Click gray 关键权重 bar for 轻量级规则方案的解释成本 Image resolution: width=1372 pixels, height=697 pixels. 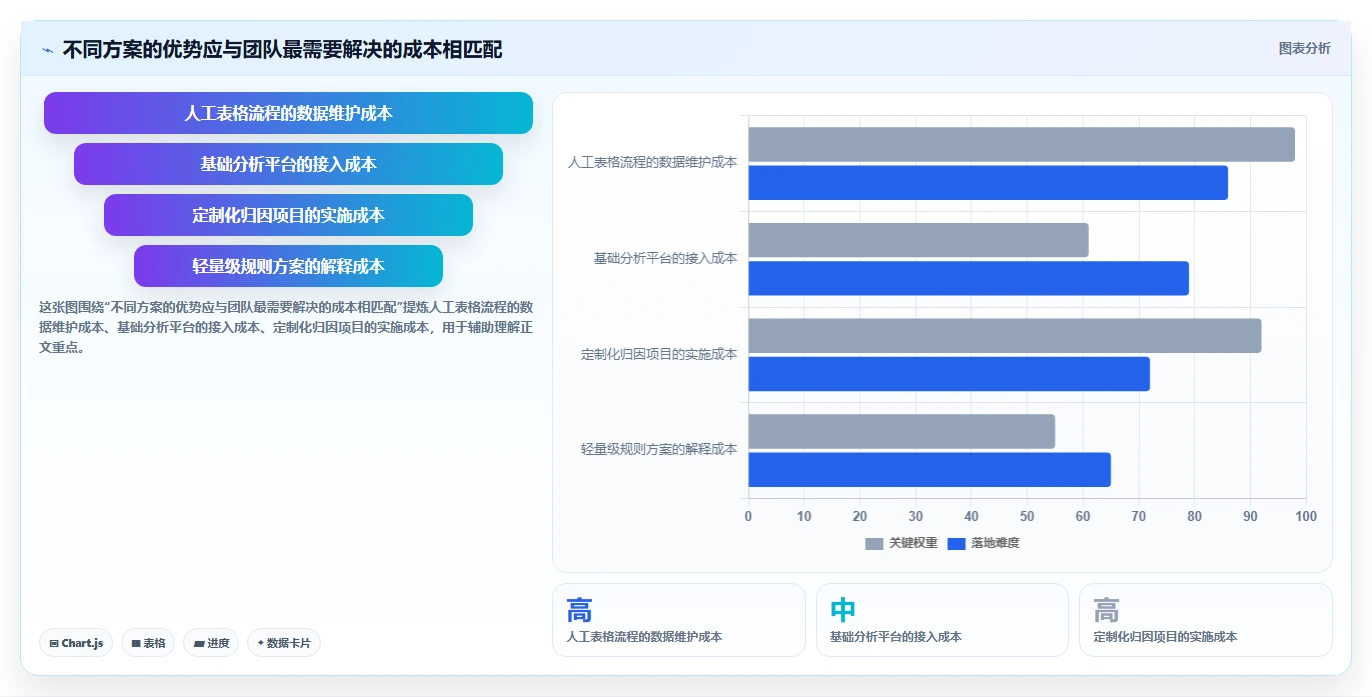point(901,431)
